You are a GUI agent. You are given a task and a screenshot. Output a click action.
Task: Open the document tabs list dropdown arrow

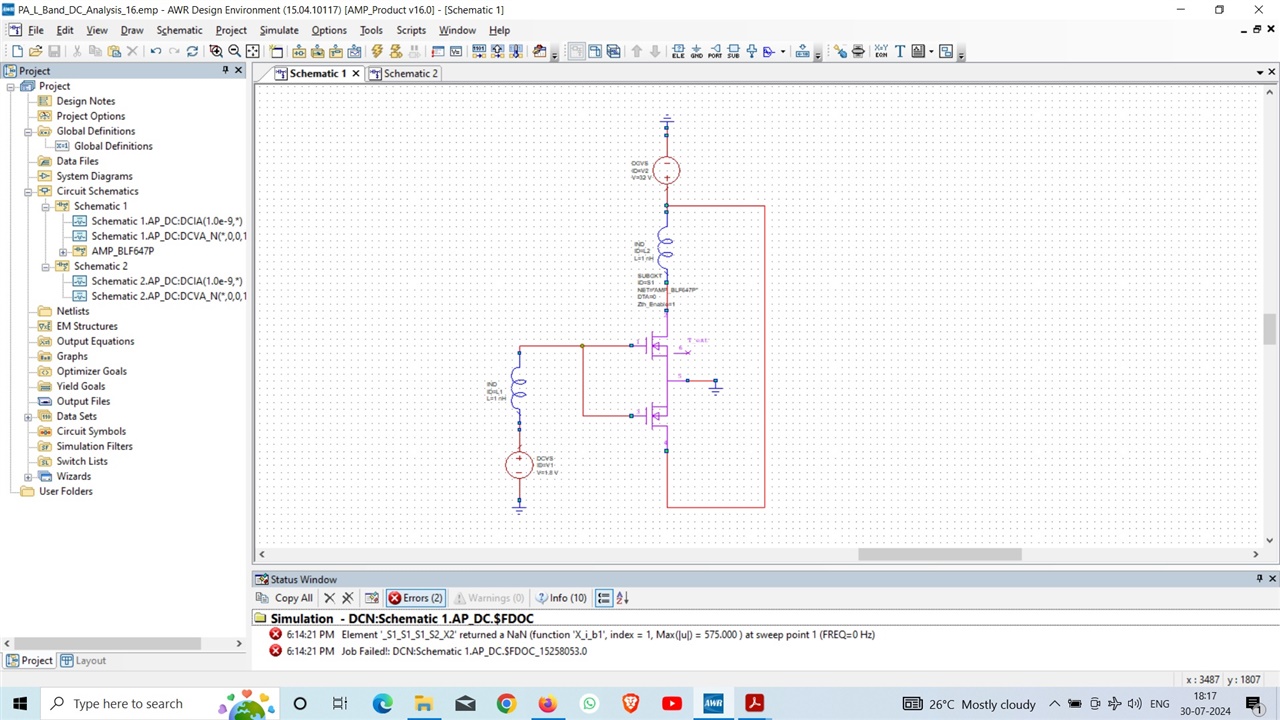[x=1260, y=73]
